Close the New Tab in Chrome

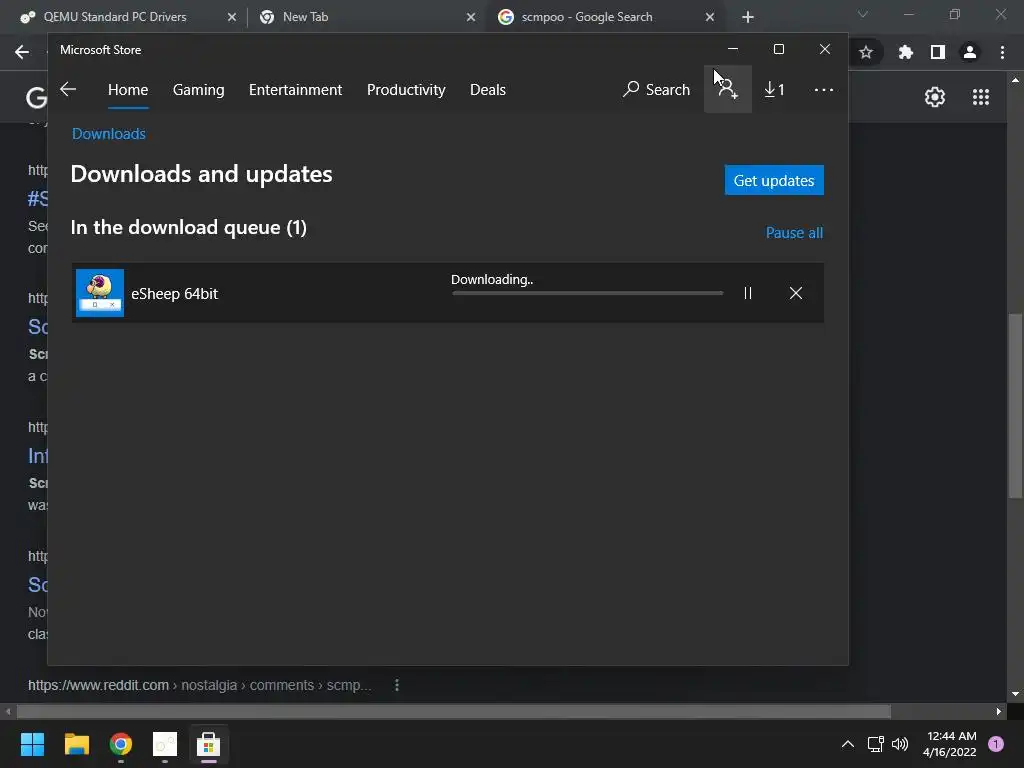click(x=471, y=17)
